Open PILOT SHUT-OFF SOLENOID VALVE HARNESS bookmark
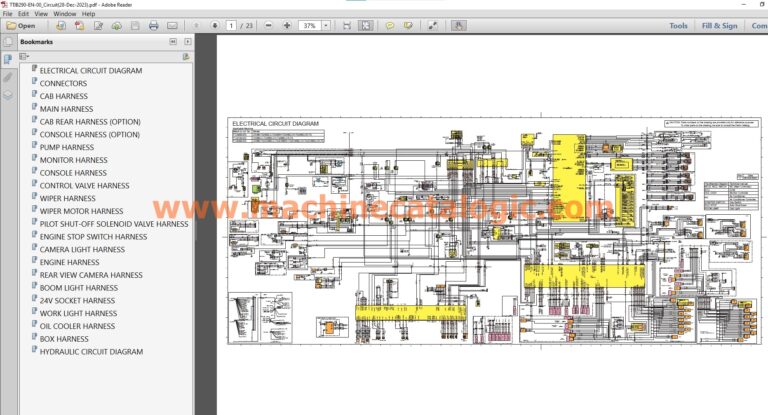The height and width of the screenshot is (415, 768). [x=114, y=223]
